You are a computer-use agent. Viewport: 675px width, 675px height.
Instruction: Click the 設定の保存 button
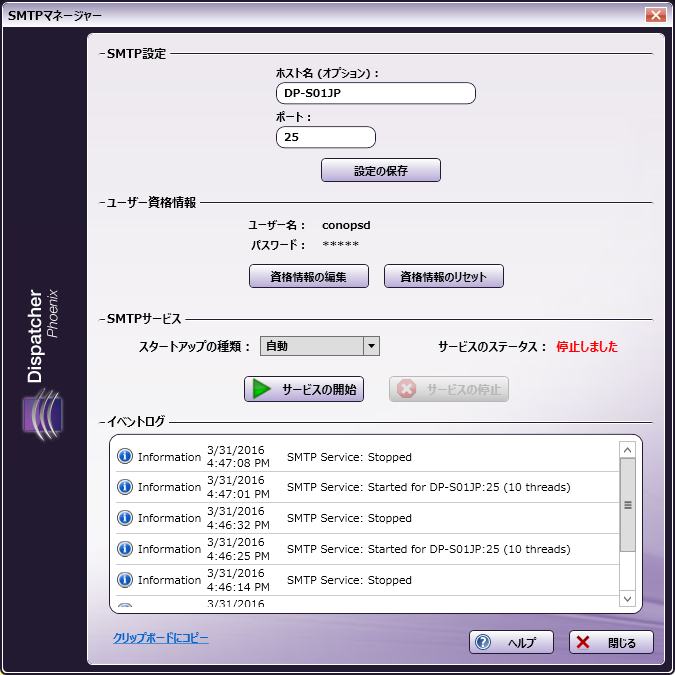381,170
